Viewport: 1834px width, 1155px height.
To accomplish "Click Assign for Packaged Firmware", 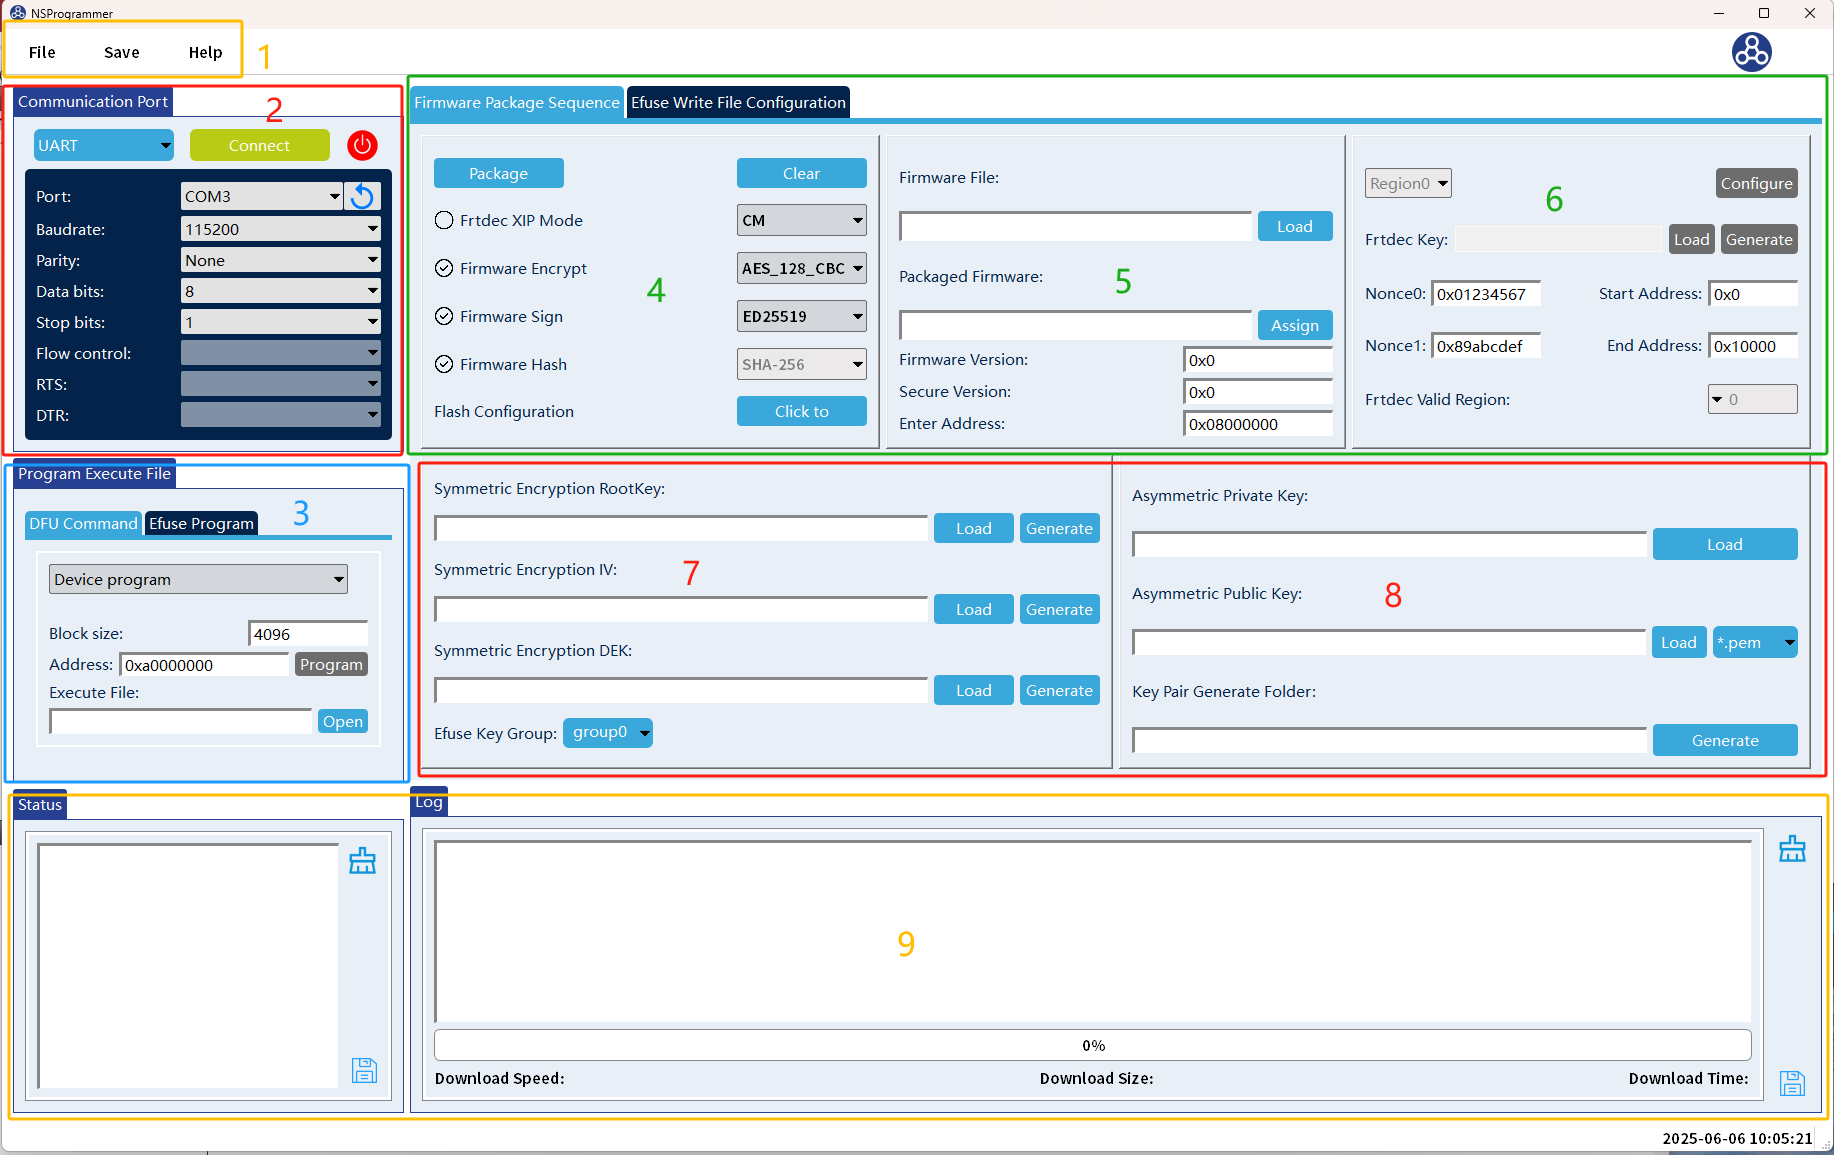I will coord(1295,325).
